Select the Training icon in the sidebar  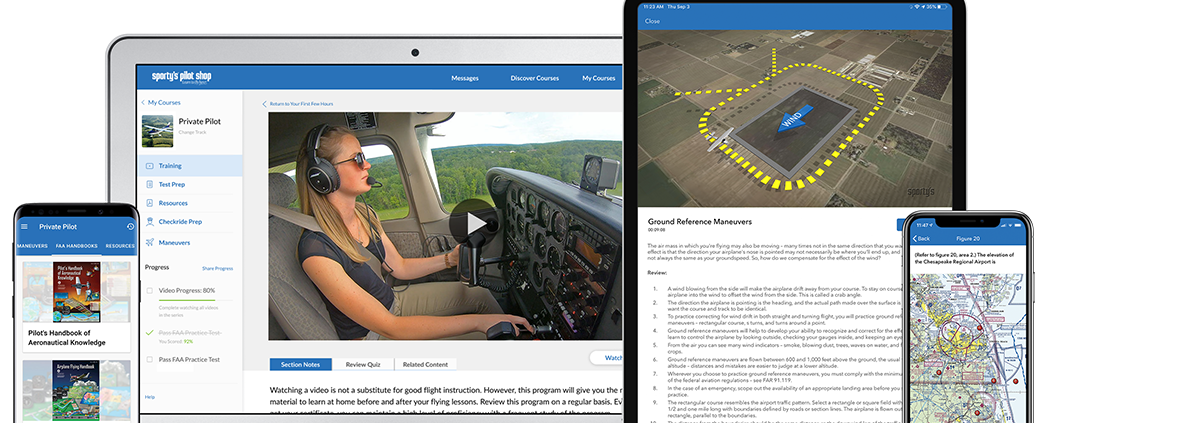click(x=149, y=166)
